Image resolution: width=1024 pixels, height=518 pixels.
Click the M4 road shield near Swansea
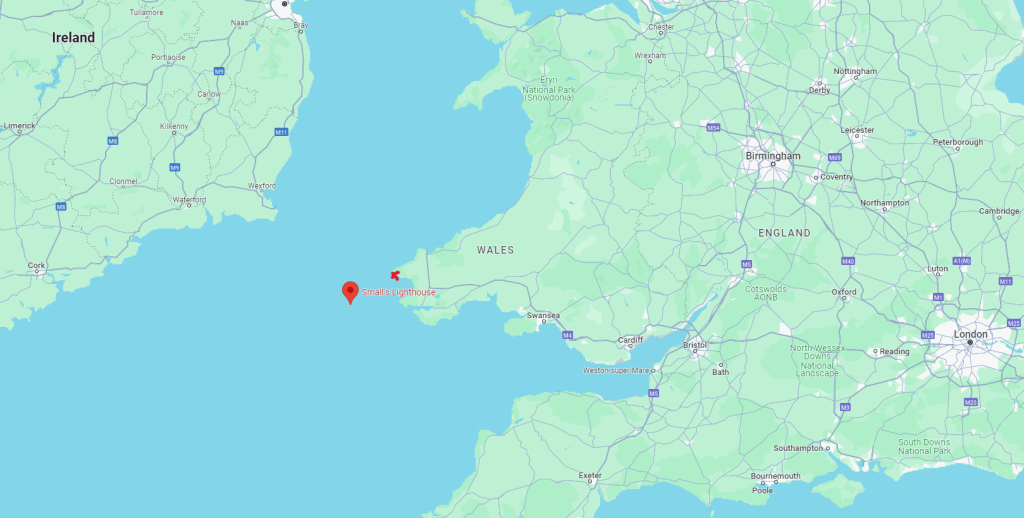coord(568,335)
